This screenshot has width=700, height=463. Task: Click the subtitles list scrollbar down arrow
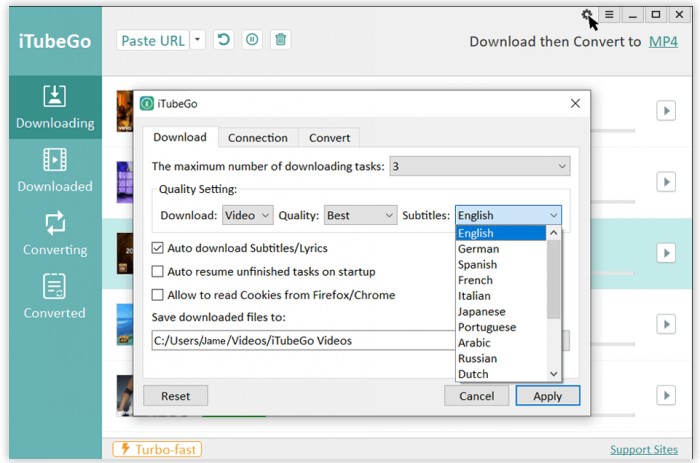(x=554, y=374)
